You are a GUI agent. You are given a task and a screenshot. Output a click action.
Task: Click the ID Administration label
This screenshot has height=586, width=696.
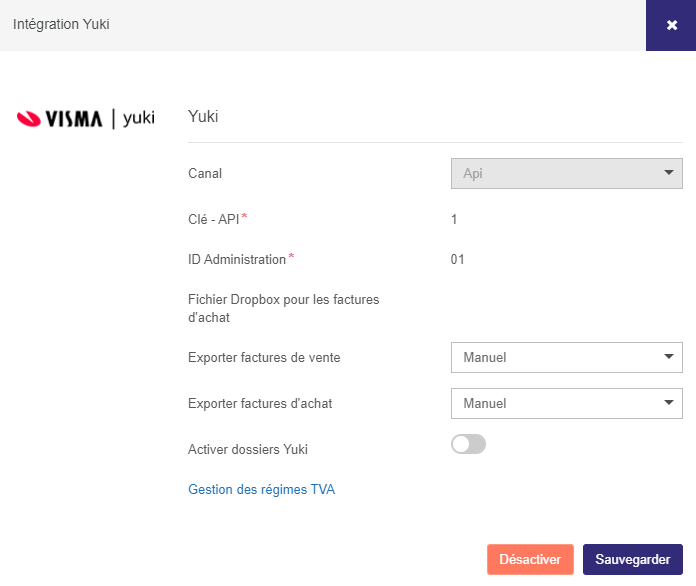237,259
